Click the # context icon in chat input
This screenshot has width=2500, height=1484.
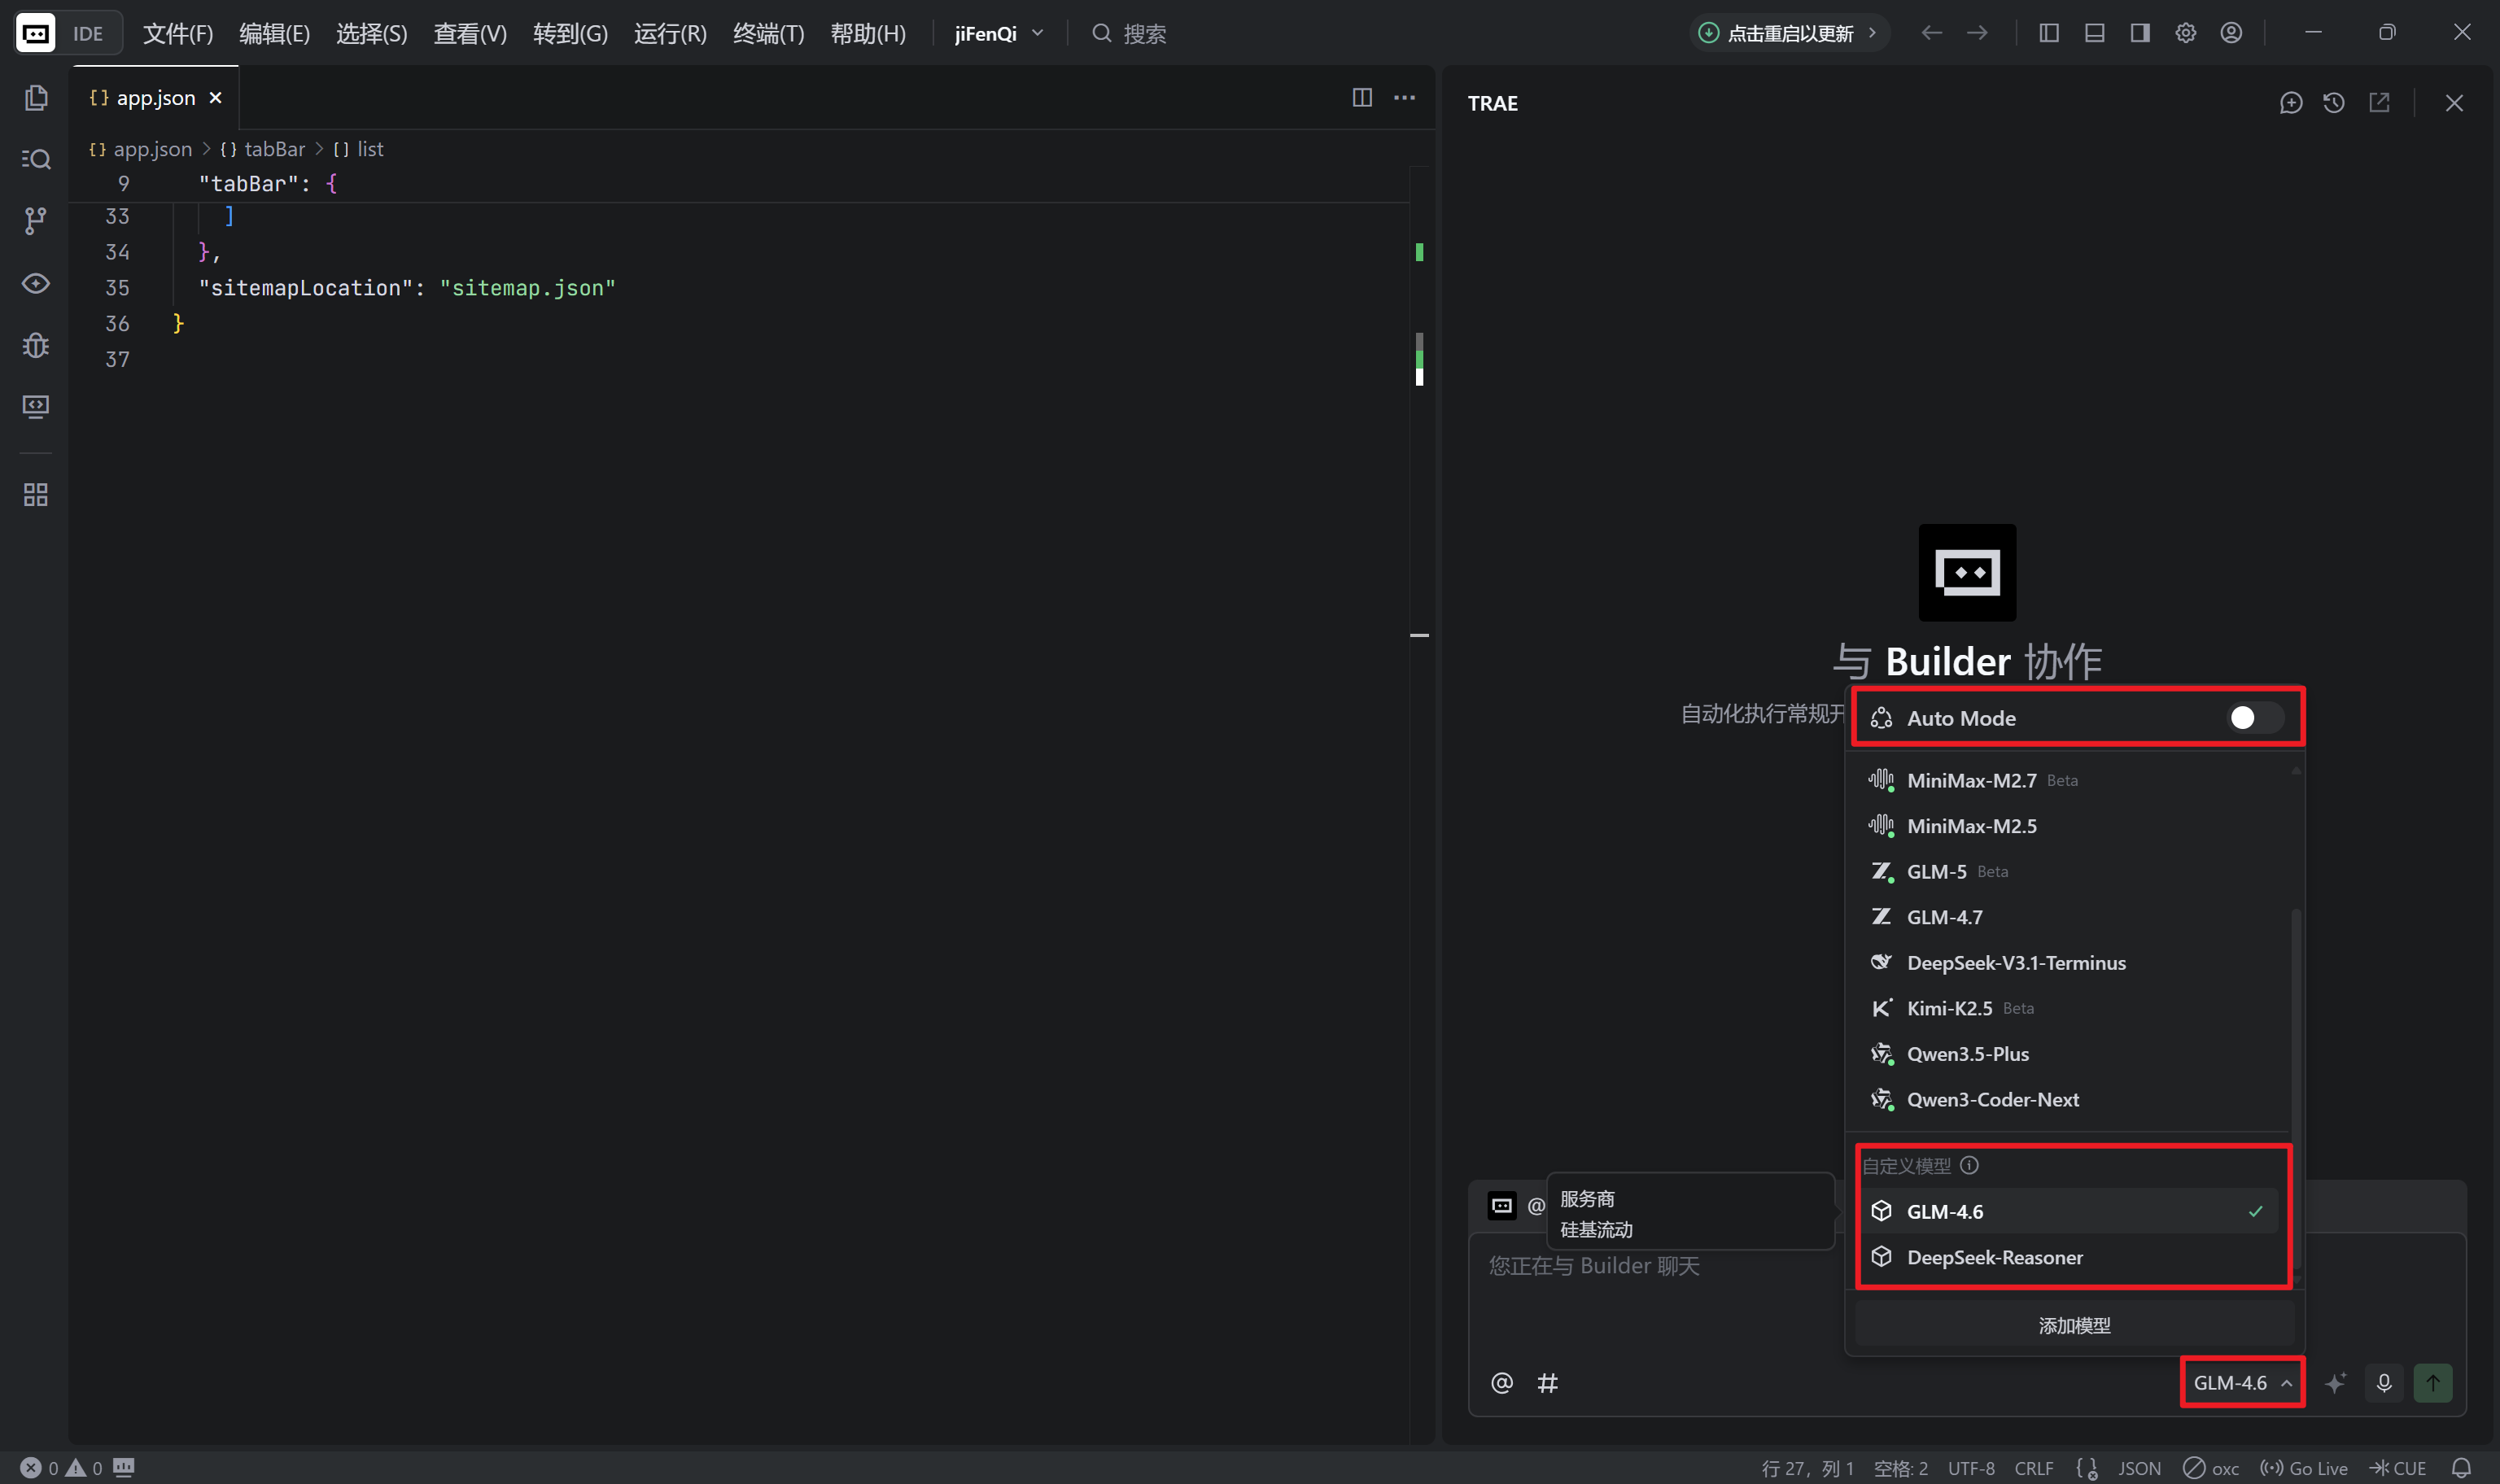pyautogui.click(x=1548, y=1383)
